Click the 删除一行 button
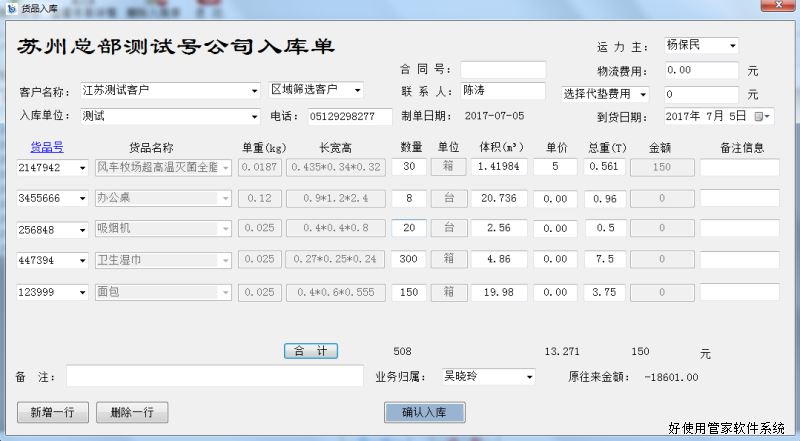Viewport: 800px width, 441px height. (132, 412)
